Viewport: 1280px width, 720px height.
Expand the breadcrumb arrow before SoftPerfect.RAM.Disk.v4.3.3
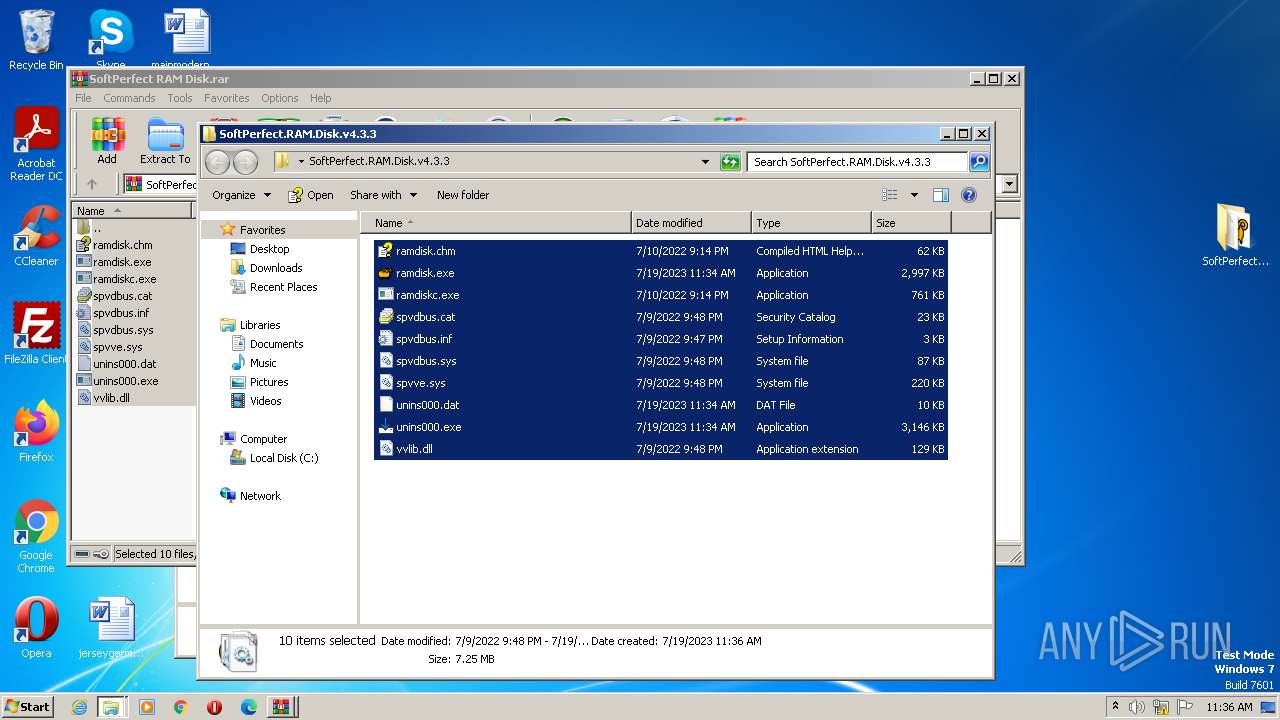(x=301, y=161)
